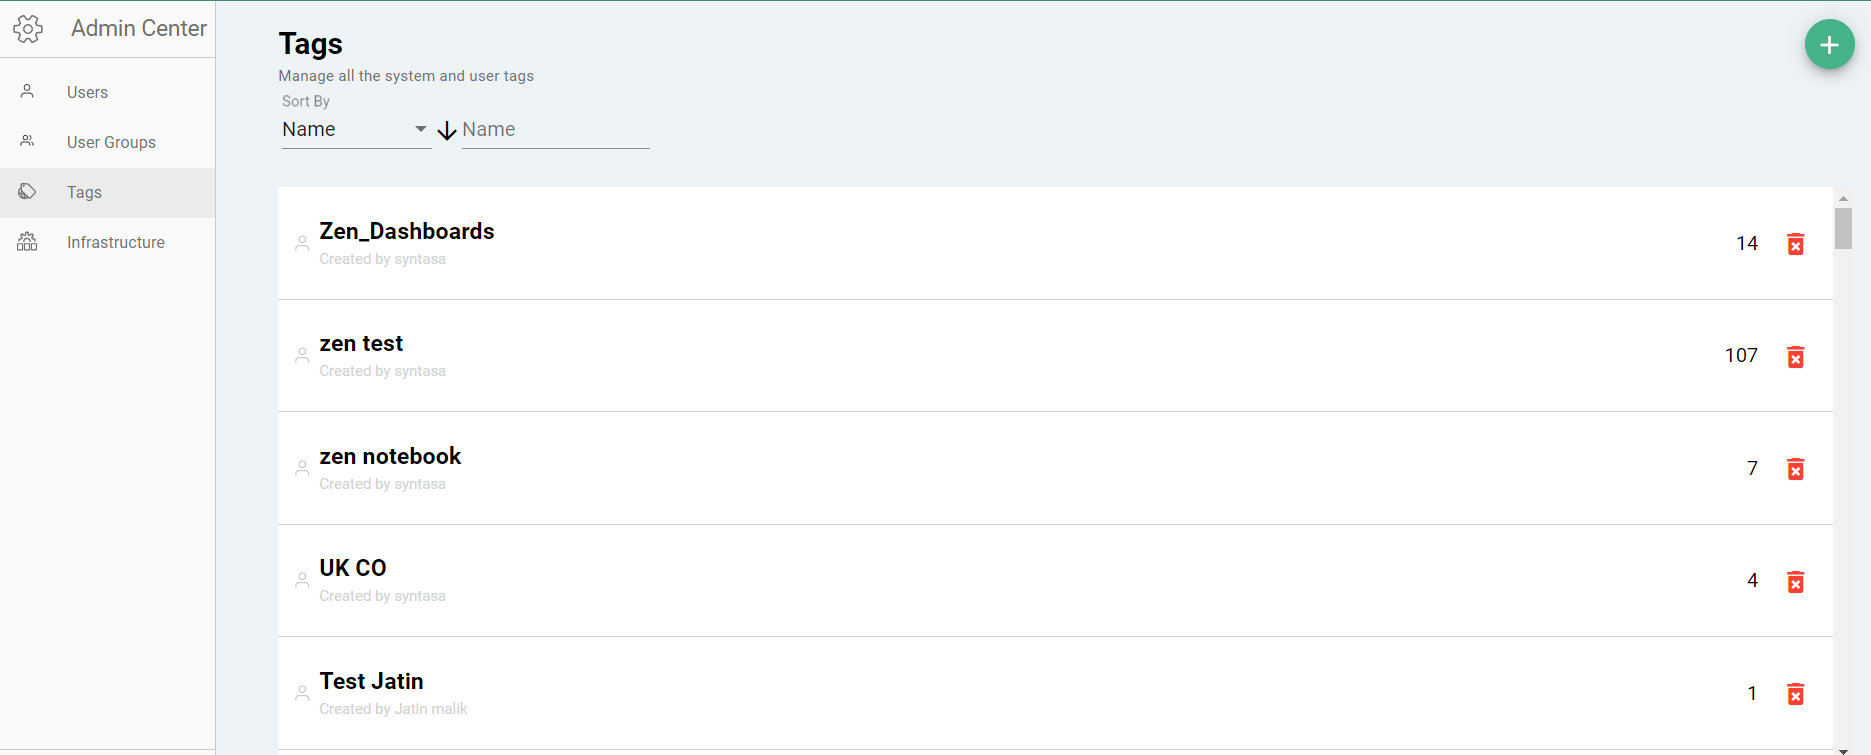Delete the zen test tag
The width and height of the screenshot is (1871, 755).
pyautogui.click(x=1795, y=357)
